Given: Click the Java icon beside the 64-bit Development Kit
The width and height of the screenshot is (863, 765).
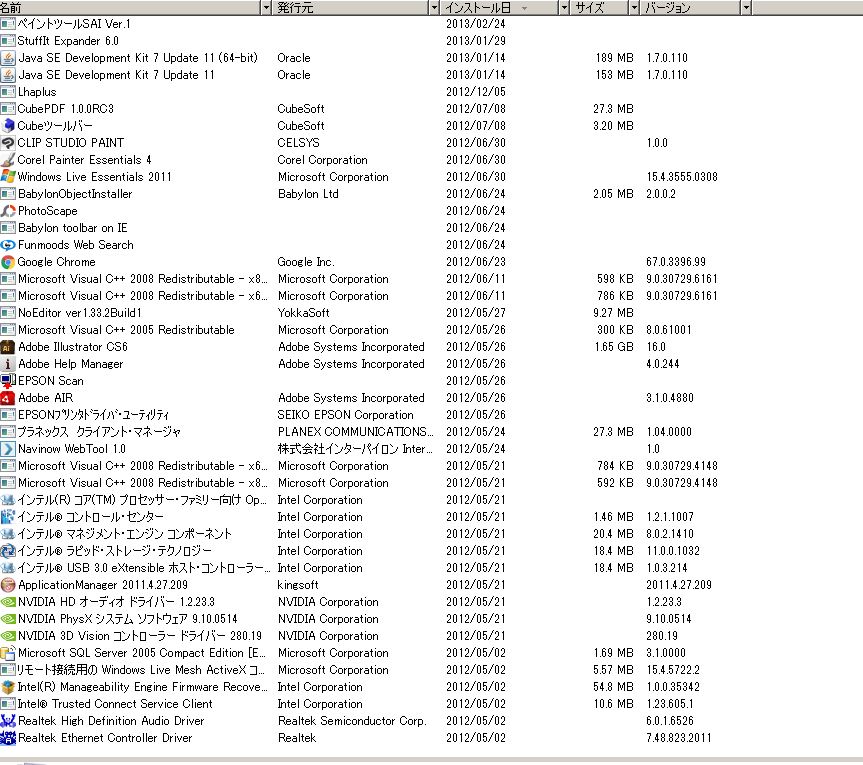Looking at the screenshot, I should 8,58.
